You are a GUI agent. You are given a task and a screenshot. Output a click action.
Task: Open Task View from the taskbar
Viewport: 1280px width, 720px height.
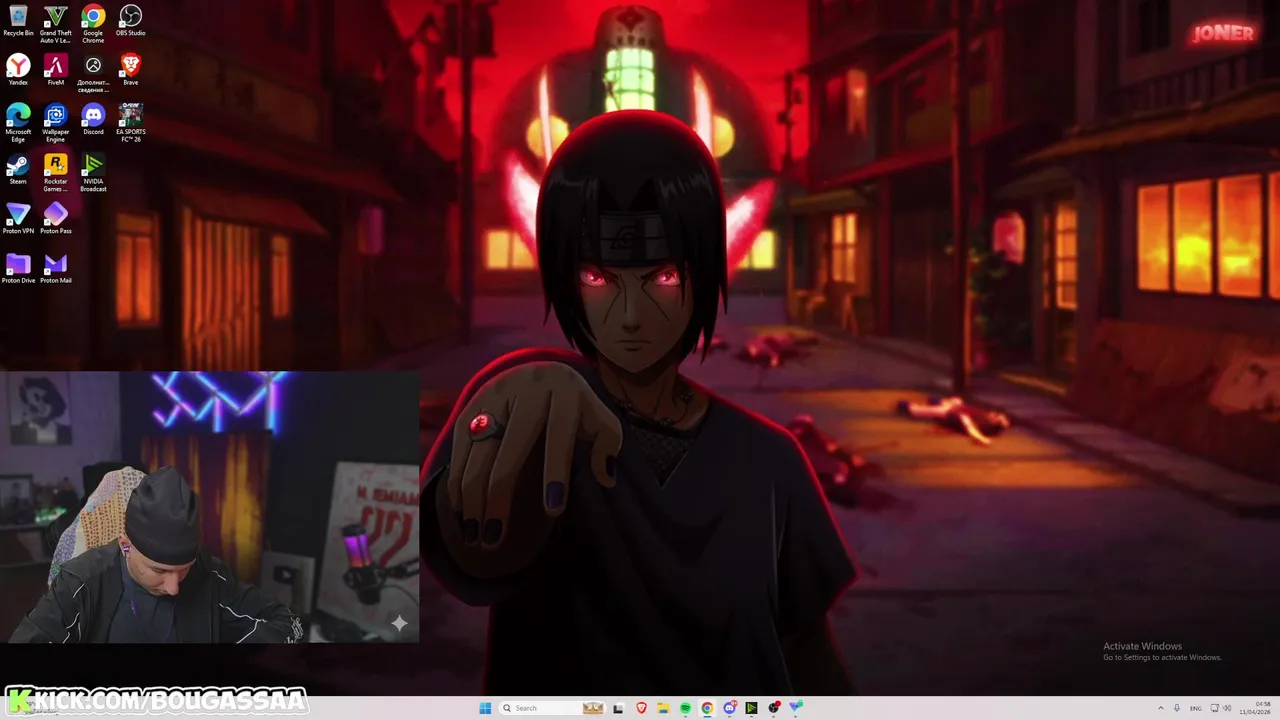point(618,708)
